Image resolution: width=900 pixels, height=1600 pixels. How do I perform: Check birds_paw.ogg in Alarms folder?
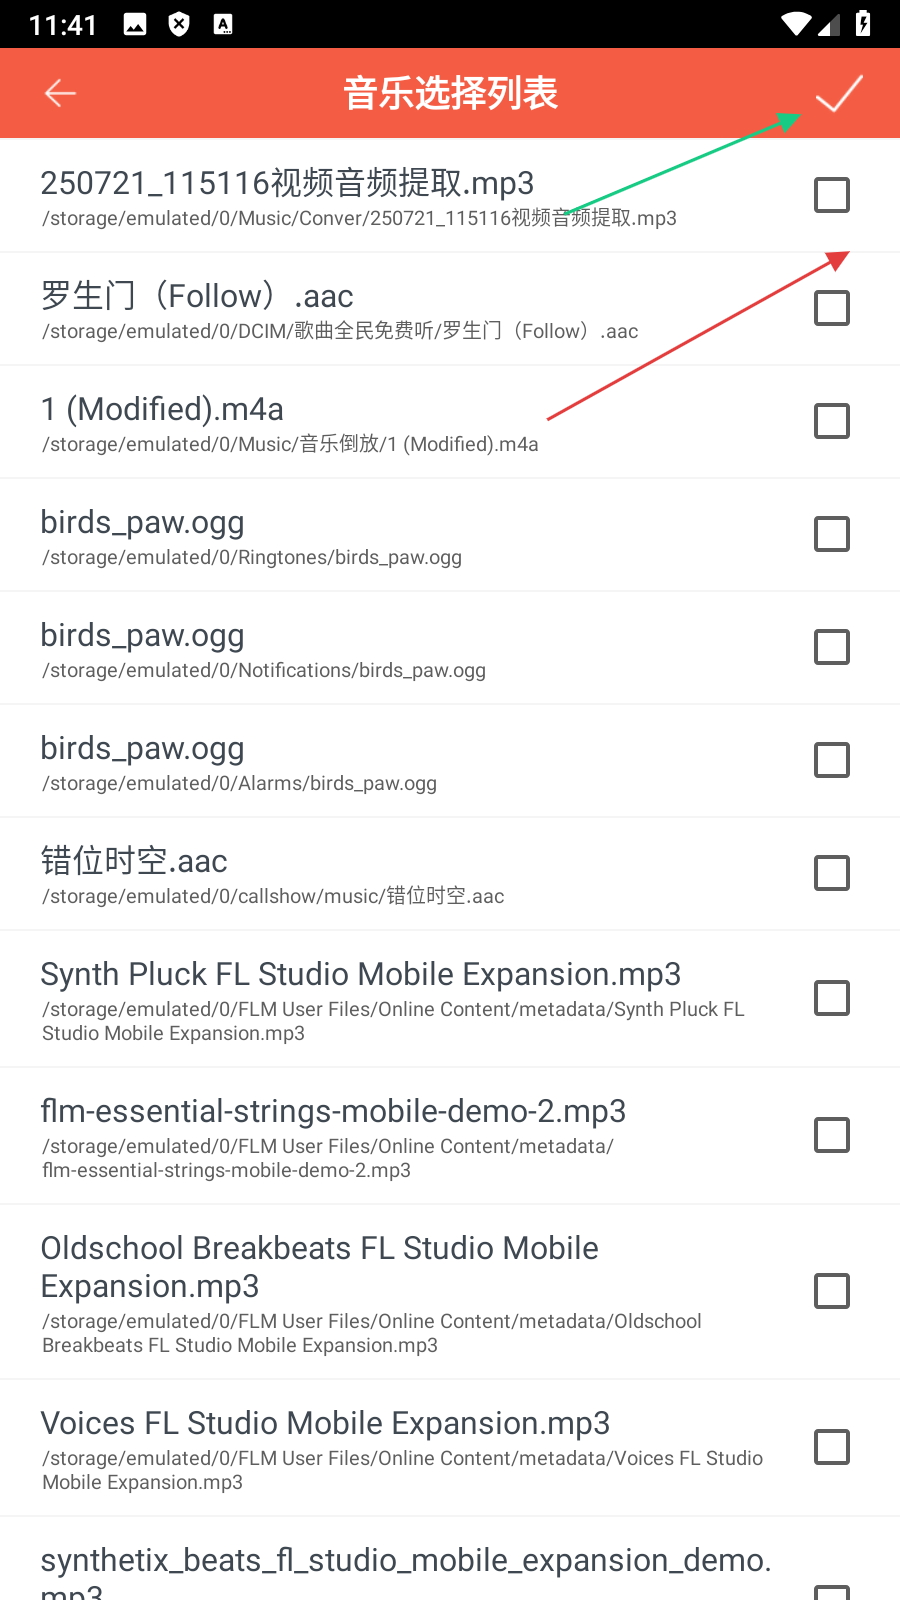831,760
